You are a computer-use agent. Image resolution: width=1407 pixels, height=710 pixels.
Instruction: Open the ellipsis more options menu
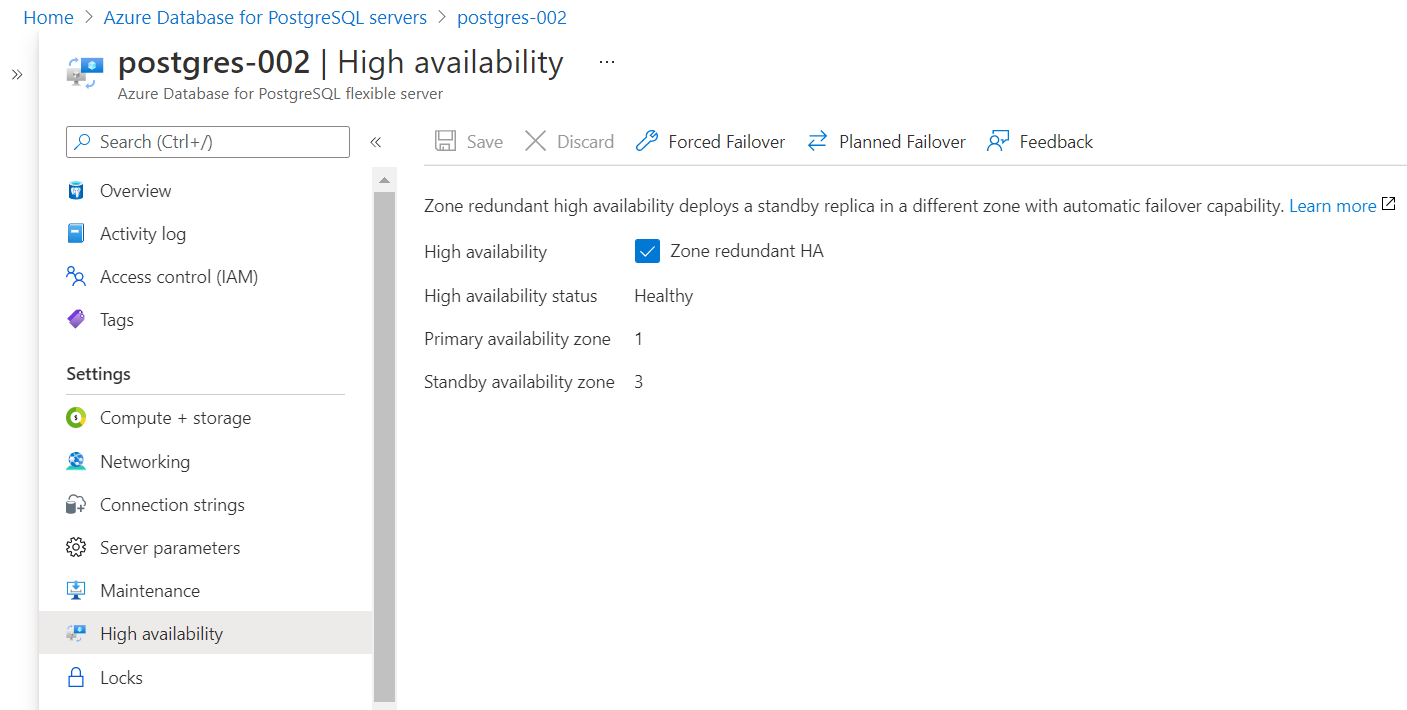(x=606, y=62)
